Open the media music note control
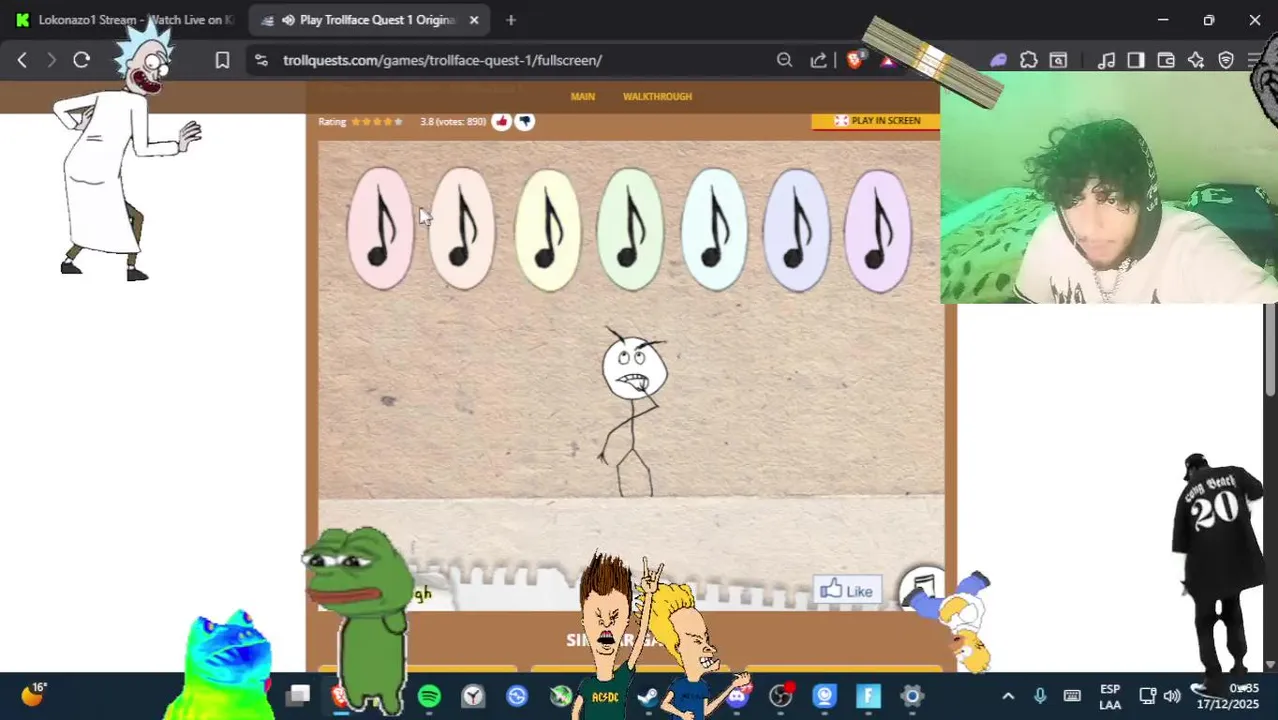1278x720 pixels. pos(1106,60)
